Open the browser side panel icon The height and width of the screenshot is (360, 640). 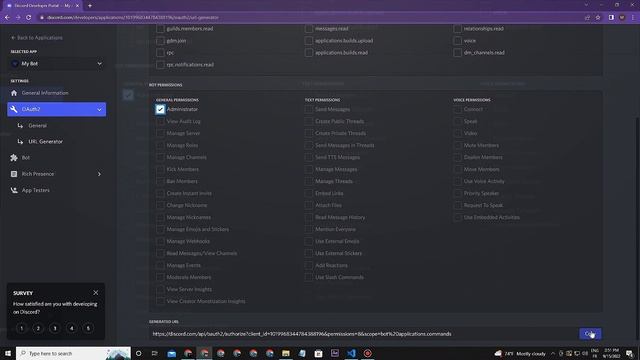point(611,18)
